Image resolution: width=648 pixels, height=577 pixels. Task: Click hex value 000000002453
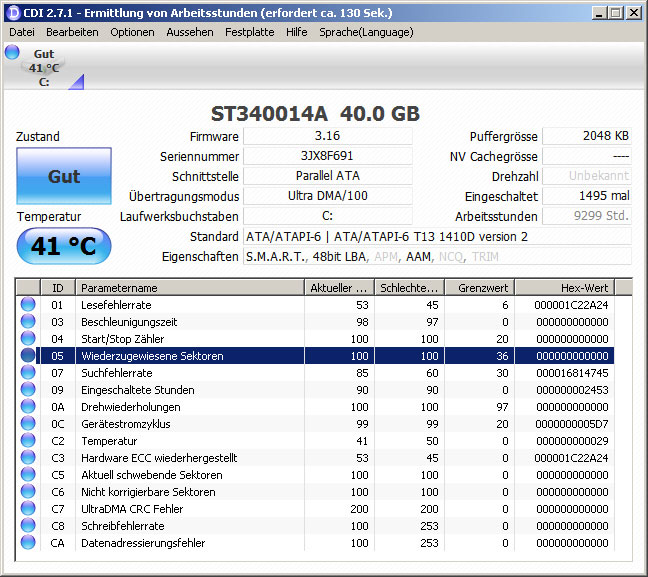point(572,390)
